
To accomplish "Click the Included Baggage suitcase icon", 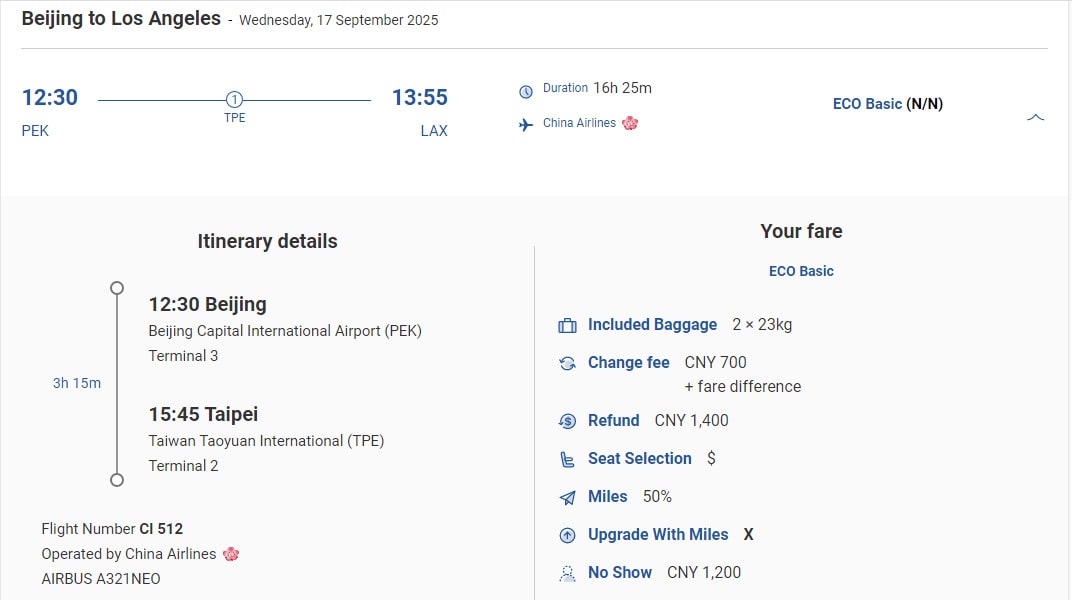I will click(568, 325).
